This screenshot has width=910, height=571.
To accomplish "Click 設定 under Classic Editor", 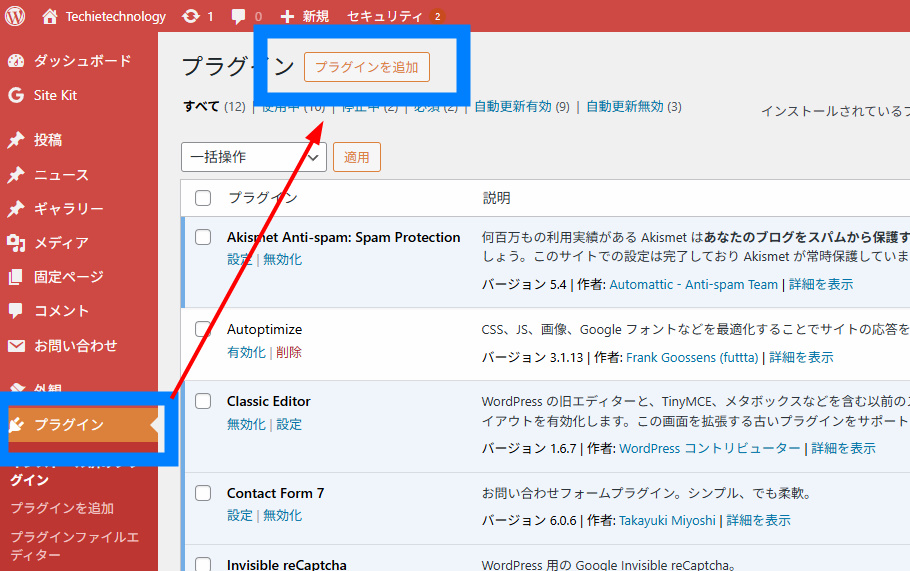I will coord(289,424).
